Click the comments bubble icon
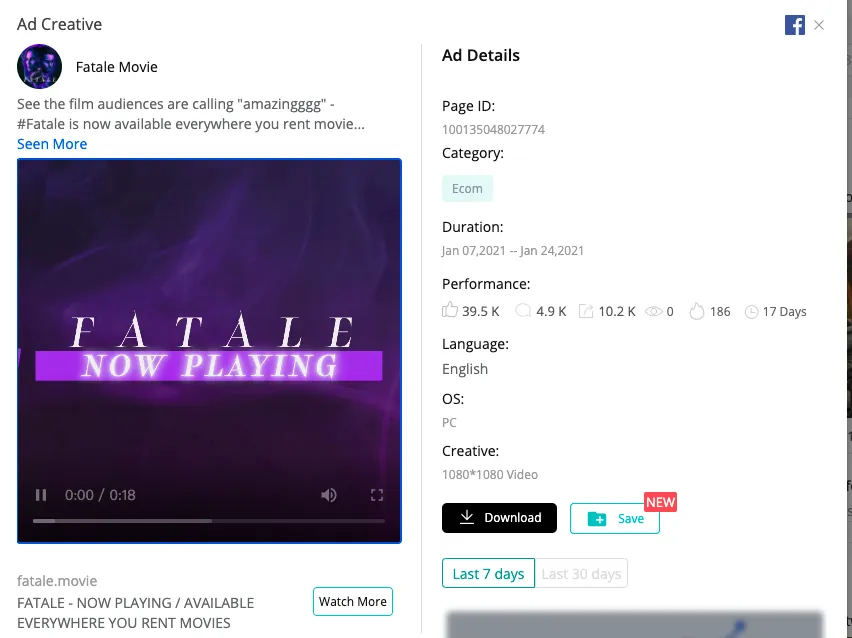852x638 pixels. tap(523, 311)
